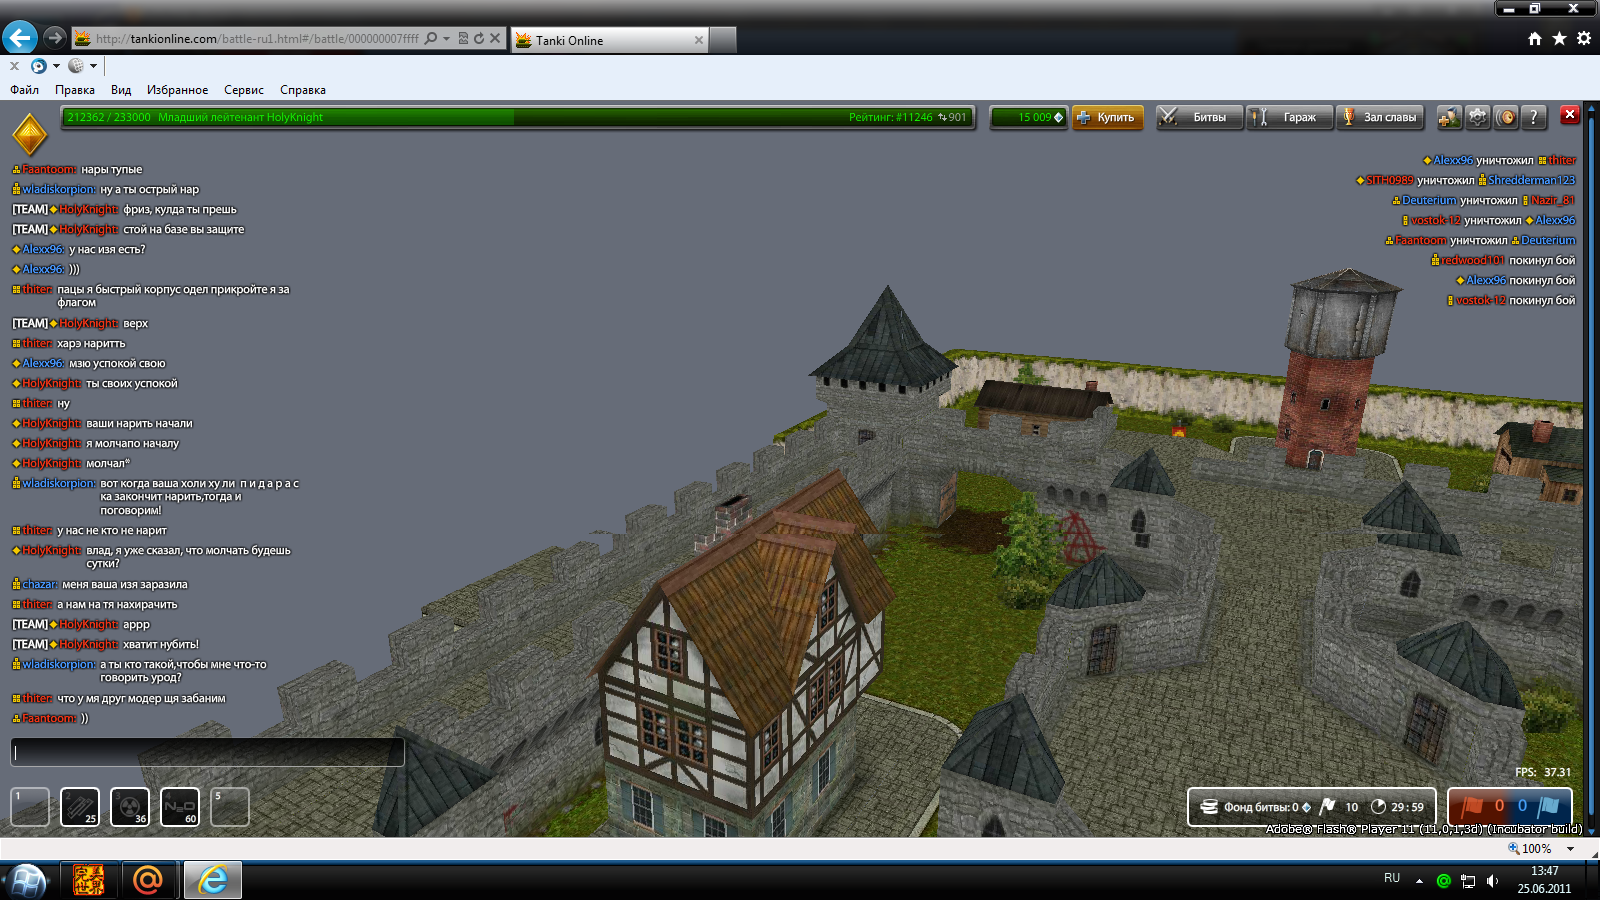Open the Правка menu

75,90
